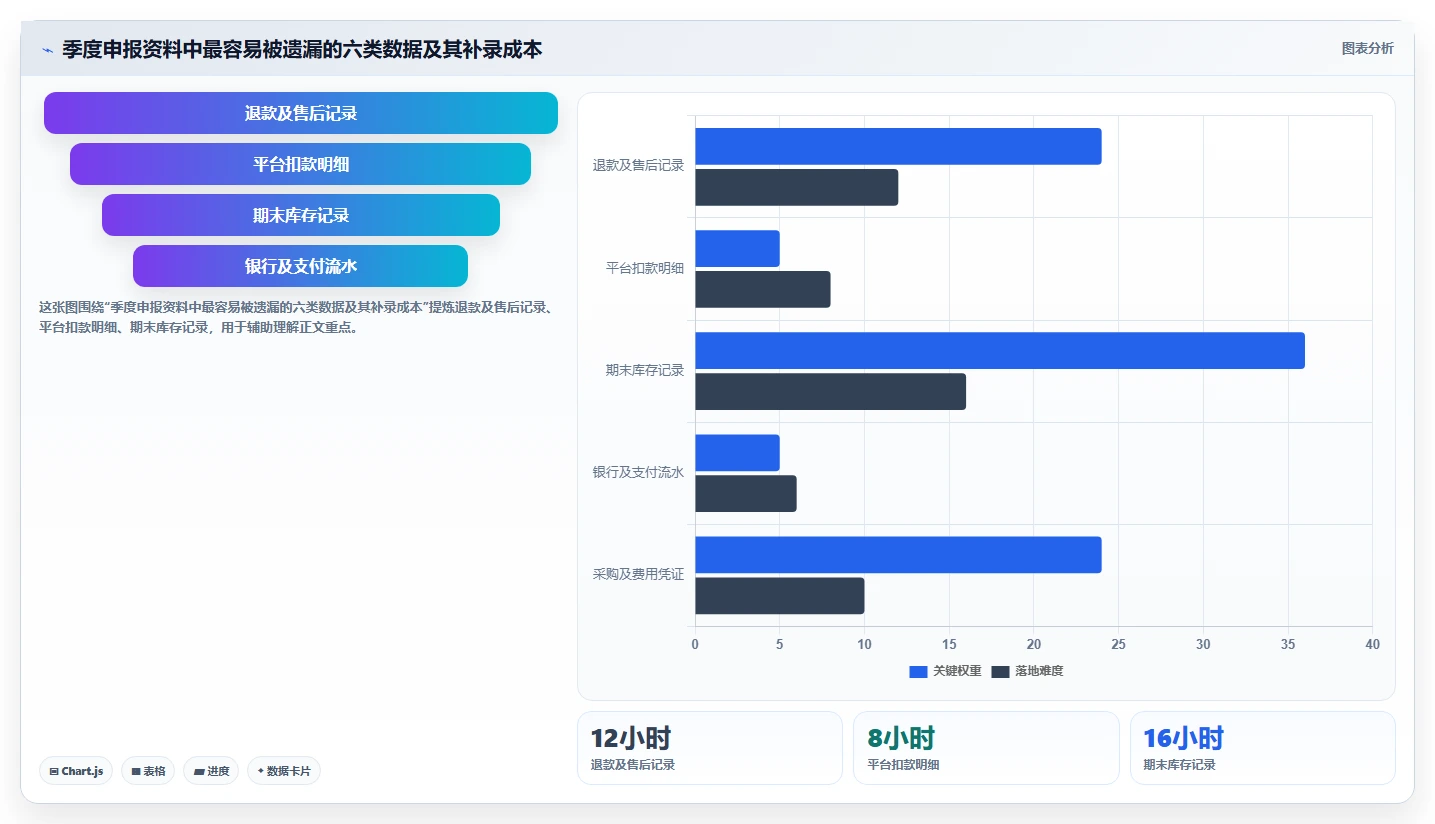The image size is (1435, 824).
Task: Click the 采购及费用凭证 axis label
Action: click(638, 575)
